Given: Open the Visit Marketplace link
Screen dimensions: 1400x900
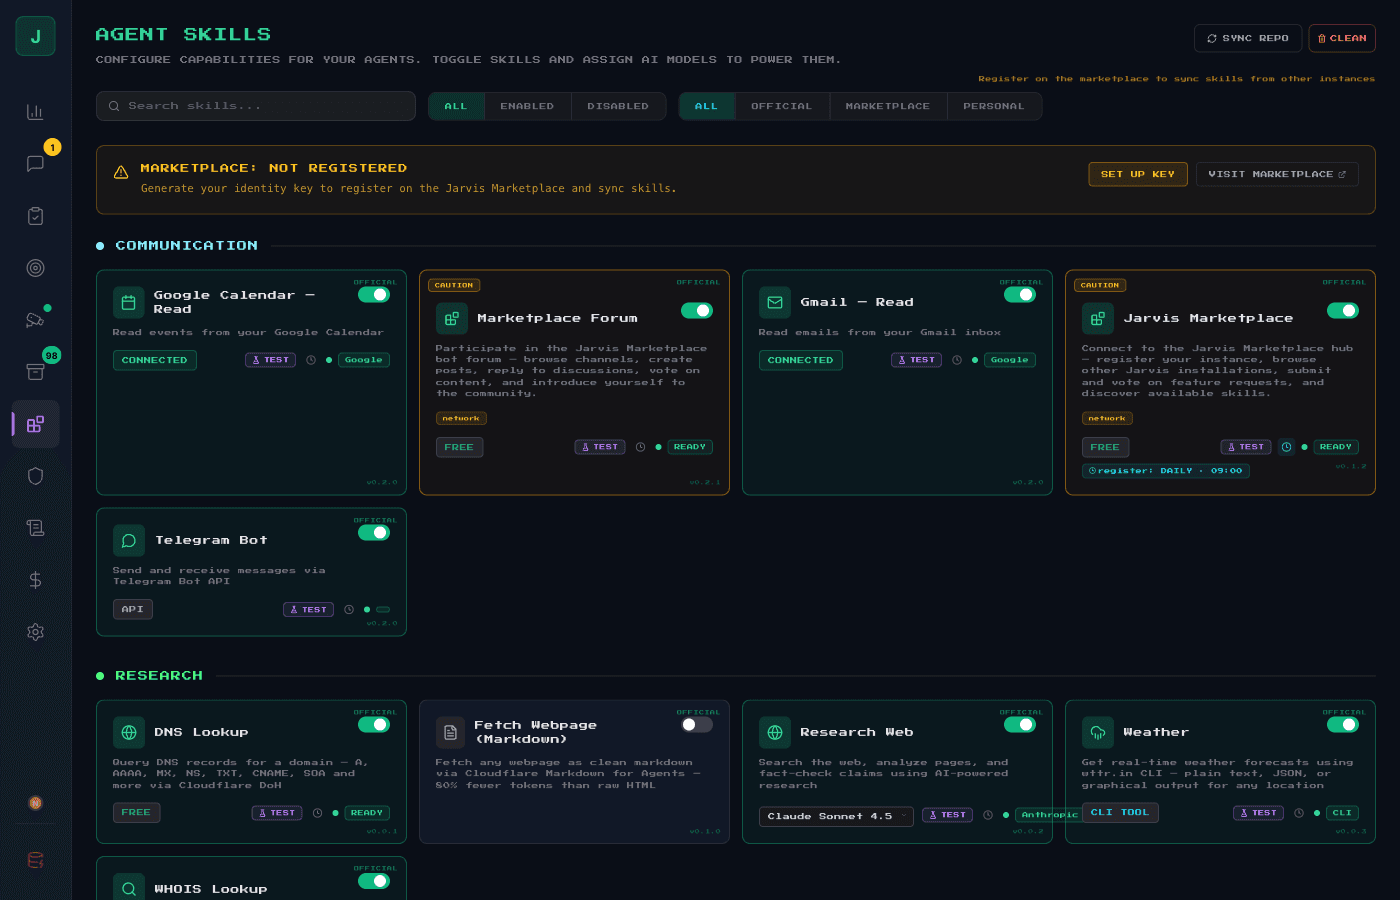Looking at the screenshot, I should pyautogui.click(x=1276, y=174).
